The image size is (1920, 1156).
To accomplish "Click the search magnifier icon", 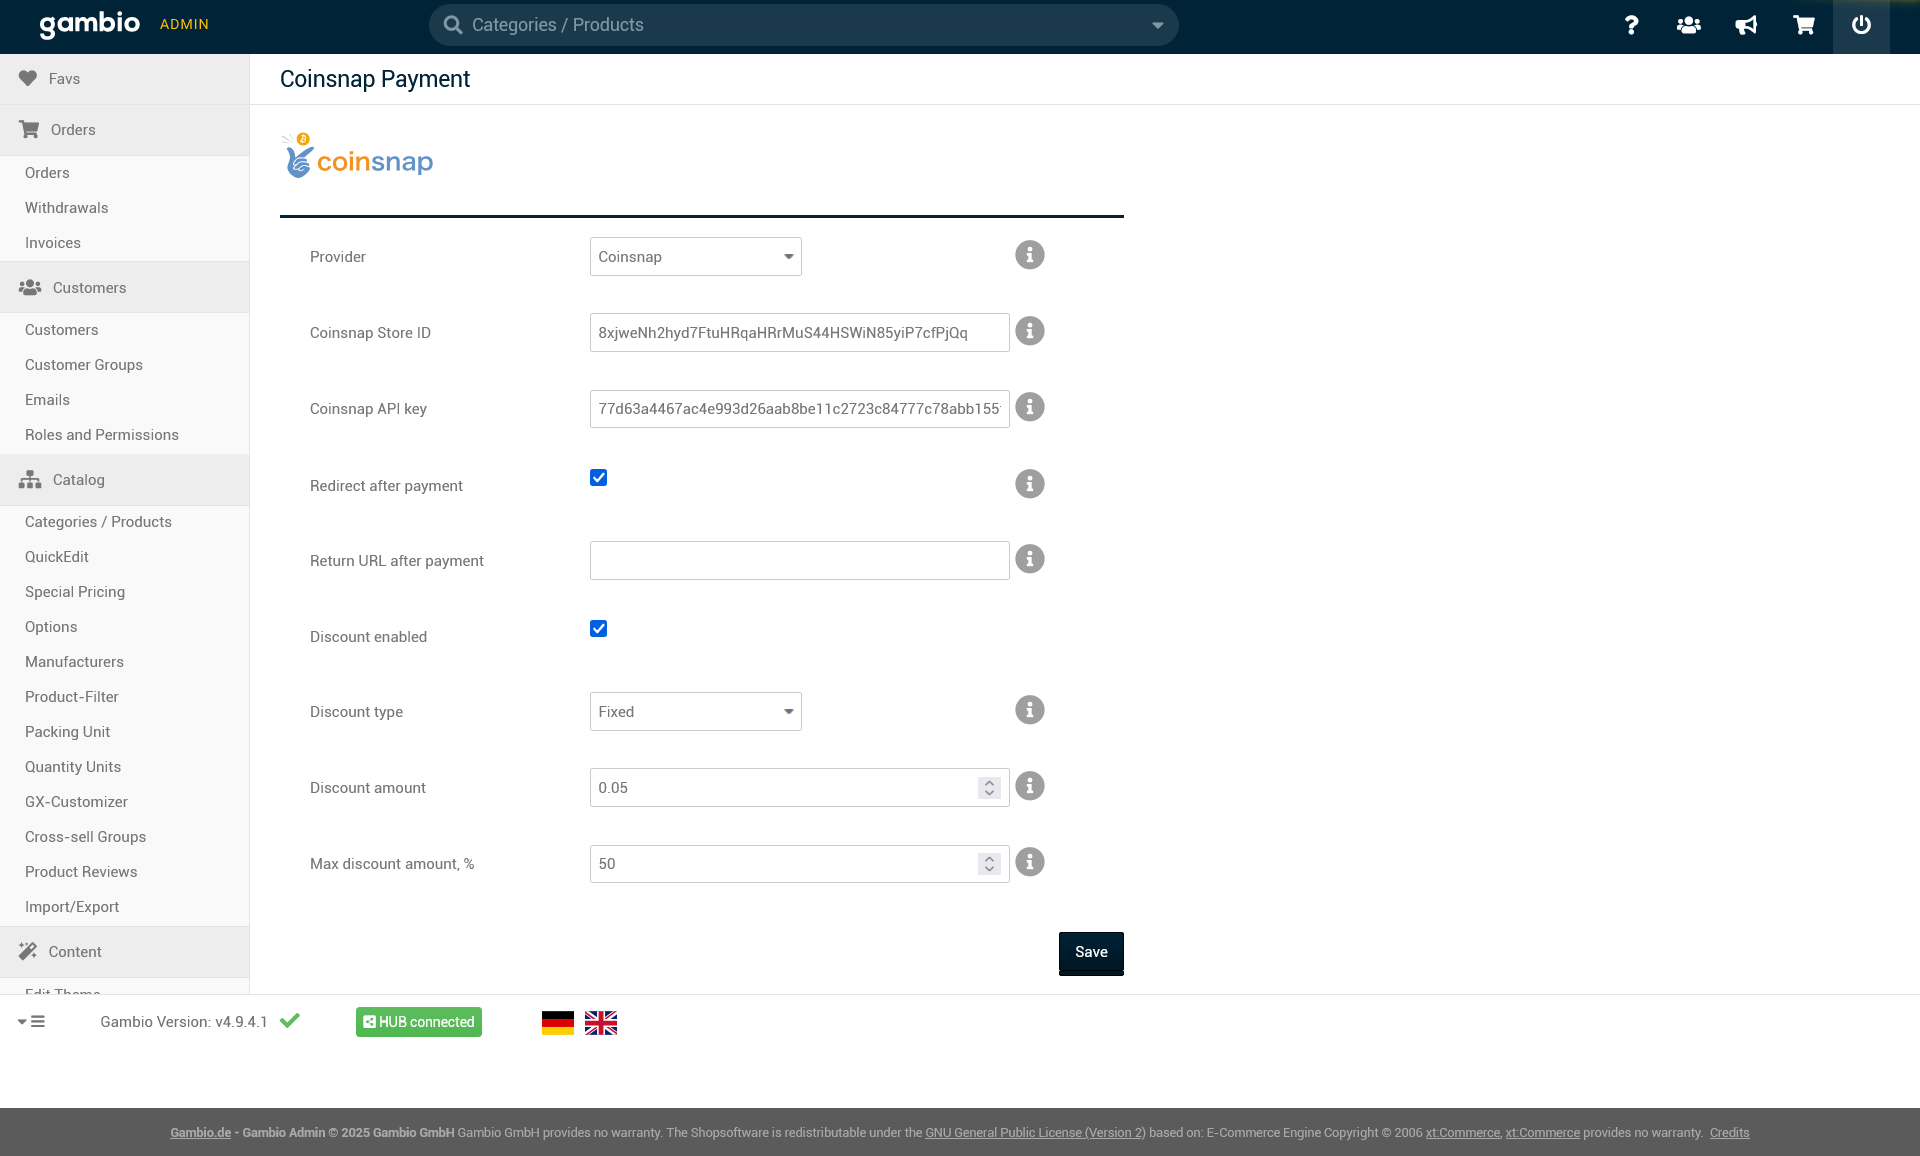I will pos(453,25).
